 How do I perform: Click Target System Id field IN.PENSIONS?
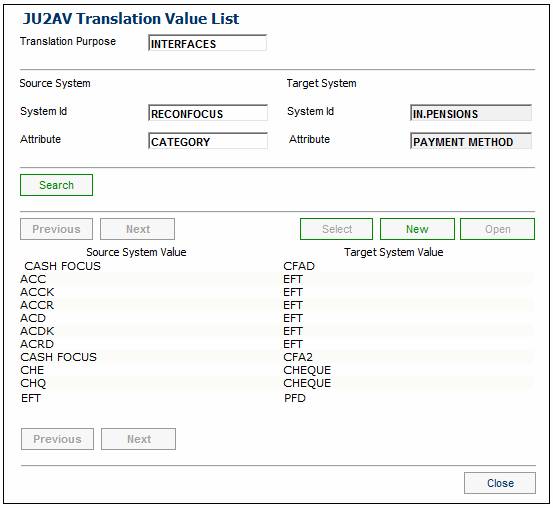[471, 113]
